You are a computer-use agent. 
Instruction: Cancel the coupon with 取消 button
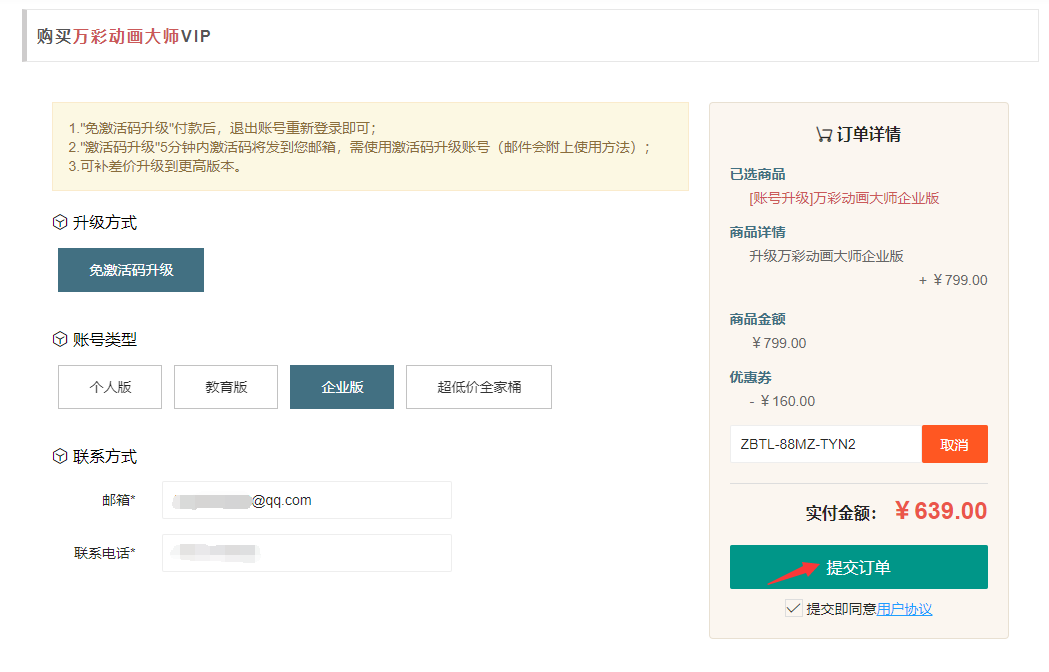955,444
